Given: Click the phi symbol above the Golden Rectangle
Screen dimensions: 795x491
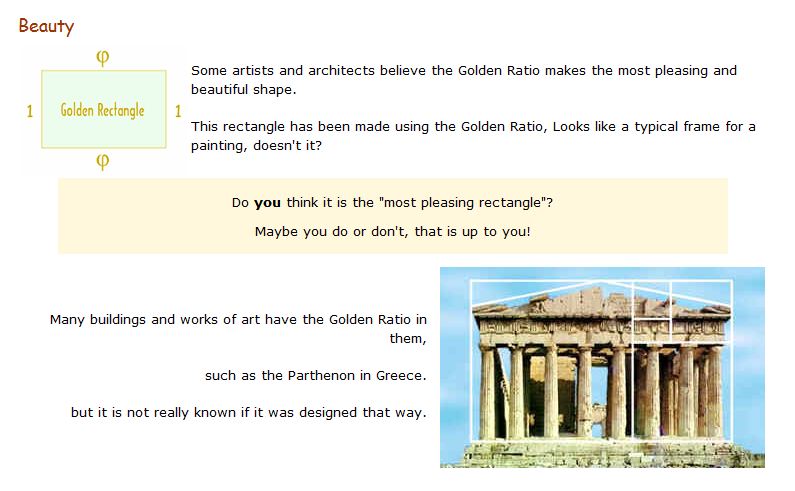Looking at the screenshot, I should pyautogui.click(x=102, y=57).
